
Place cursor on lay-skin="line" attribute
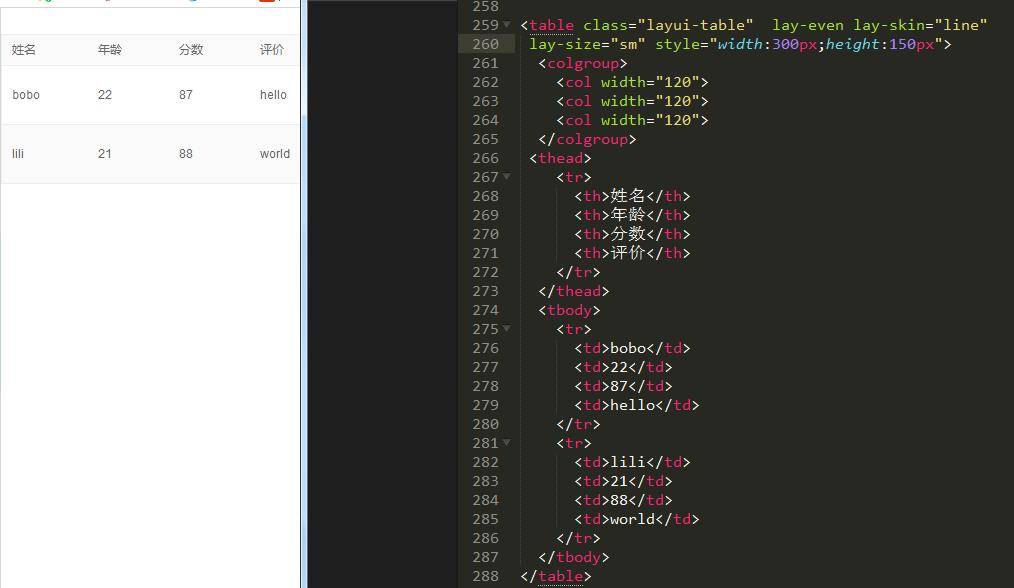pyautogui.click(x=920, y=25)
